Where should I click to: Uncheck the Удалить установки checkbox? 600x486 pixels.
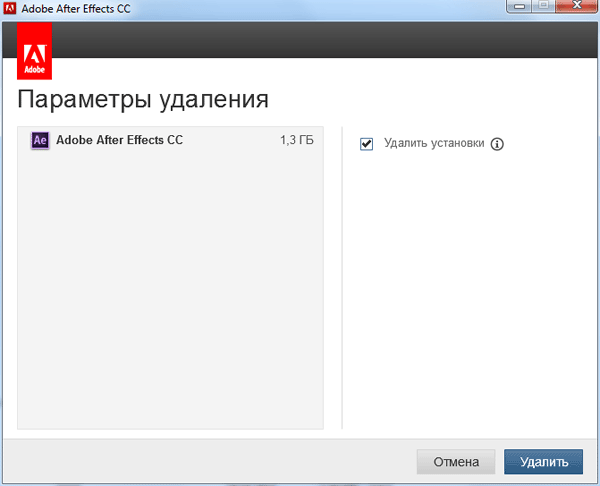(x=366, y=144)
